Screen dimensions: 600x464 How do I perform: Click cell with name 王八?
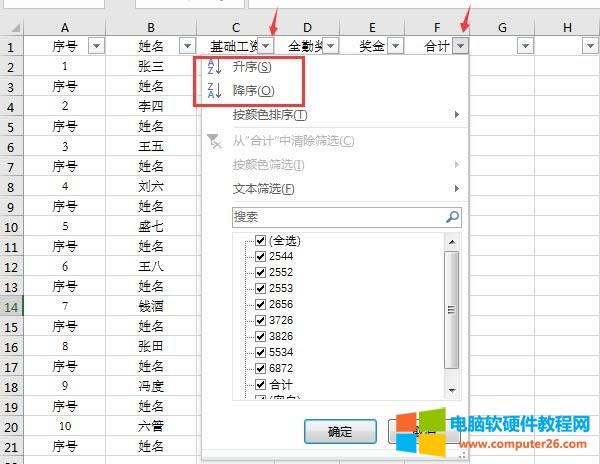point(151,266)
